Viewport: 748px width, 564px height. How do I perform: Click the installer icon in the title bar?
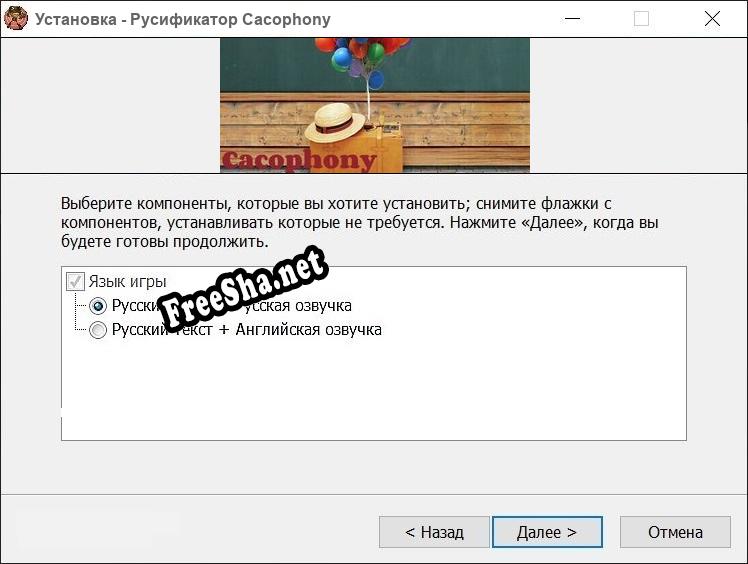point(16,19)
